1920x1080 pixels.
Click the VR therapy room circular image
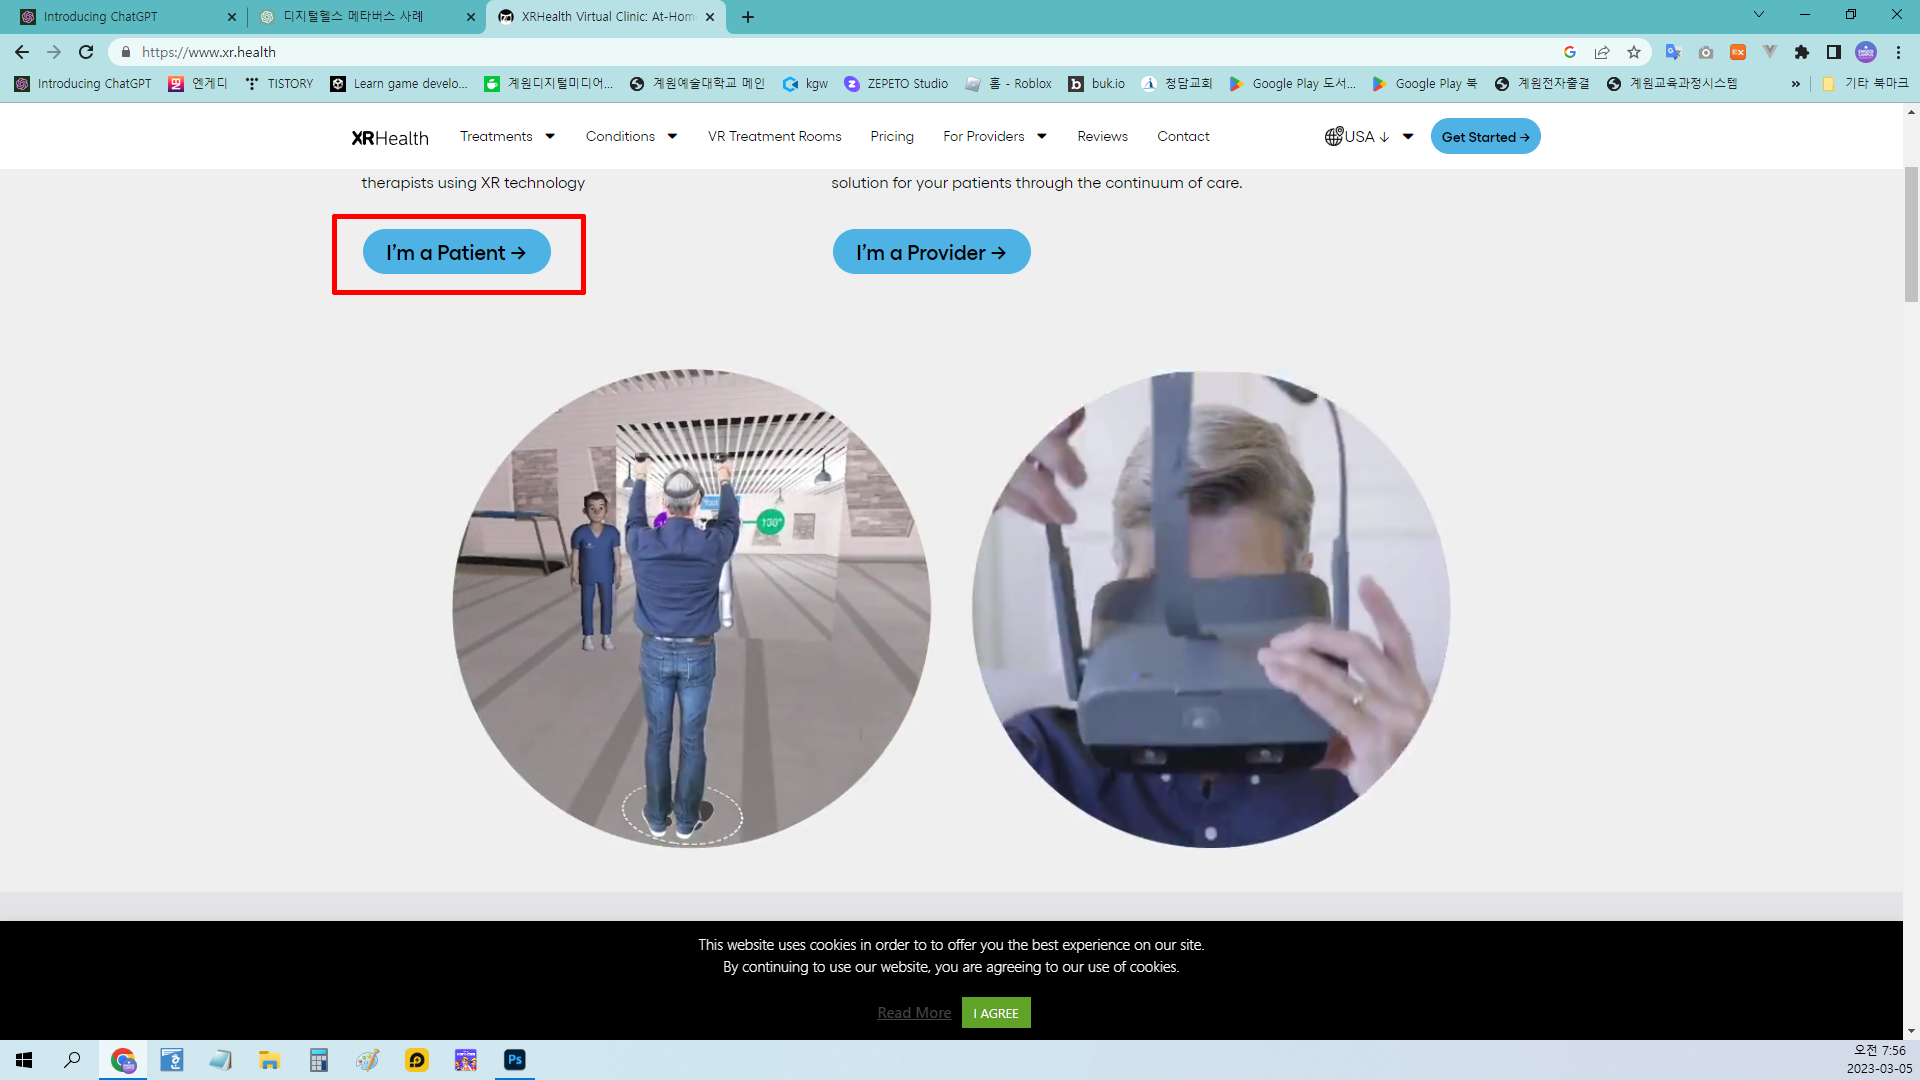[691, 608]
